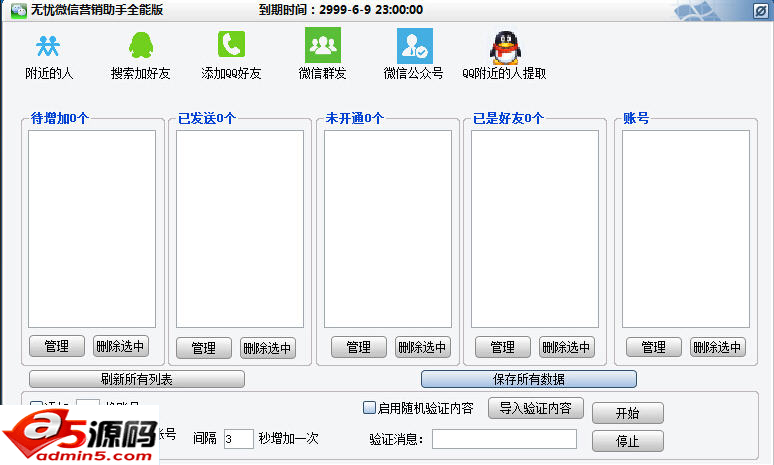The image size is (774, 465).
Task: Click inside the 已是好友 list box
Action: 535,229
